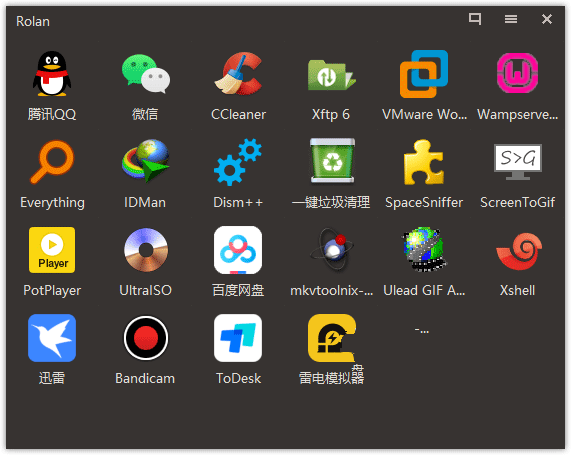571x455 pixels.
Task: Open 迅雷 blue bird icon
Action: [52, 338]
